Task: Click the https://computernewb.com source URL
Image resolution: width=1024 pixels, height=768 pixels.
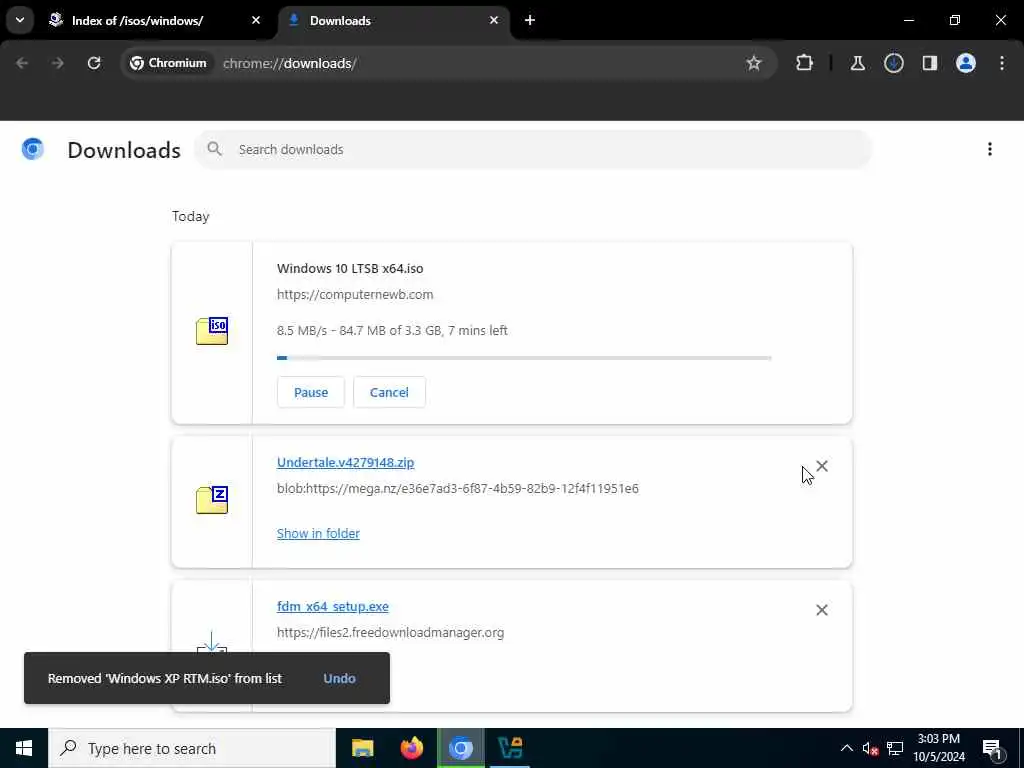Action: tap(355, 295)
